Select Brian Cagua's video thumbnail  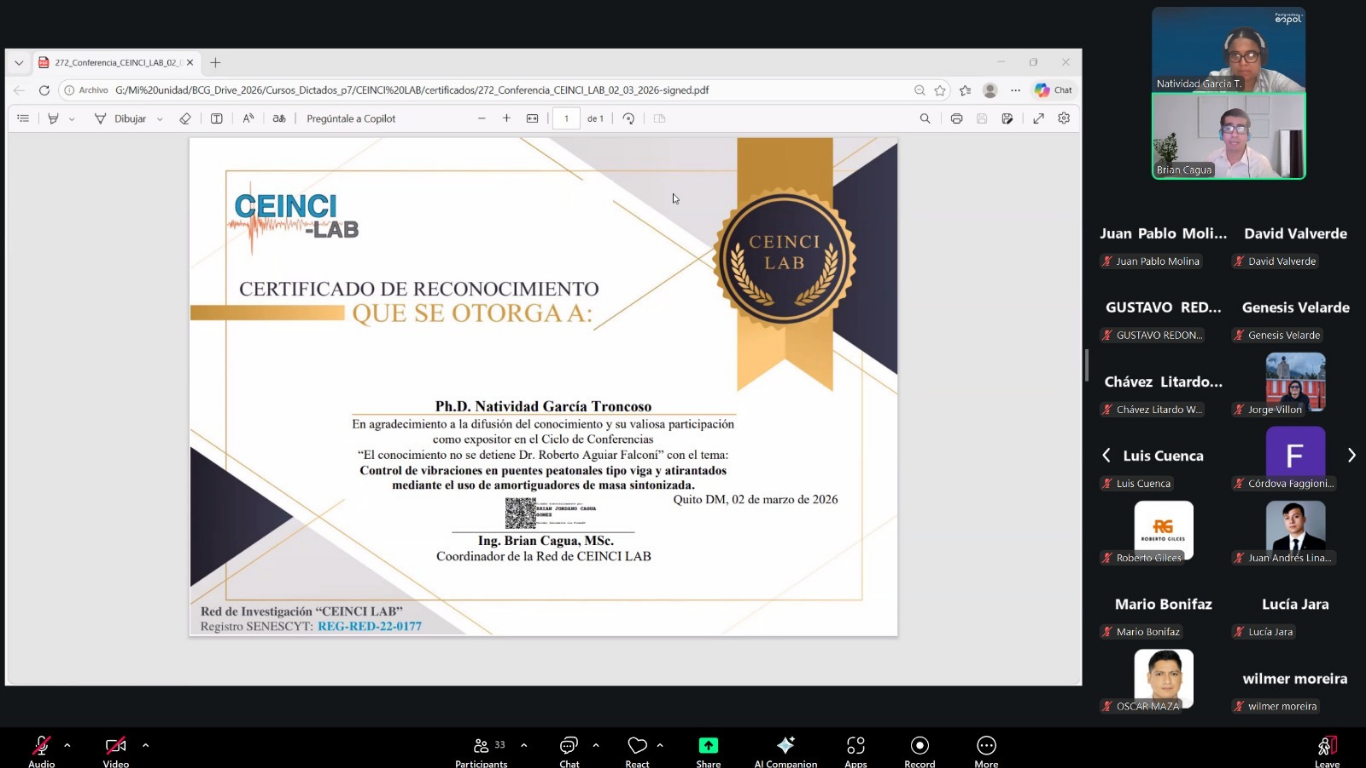(1228, 136)
